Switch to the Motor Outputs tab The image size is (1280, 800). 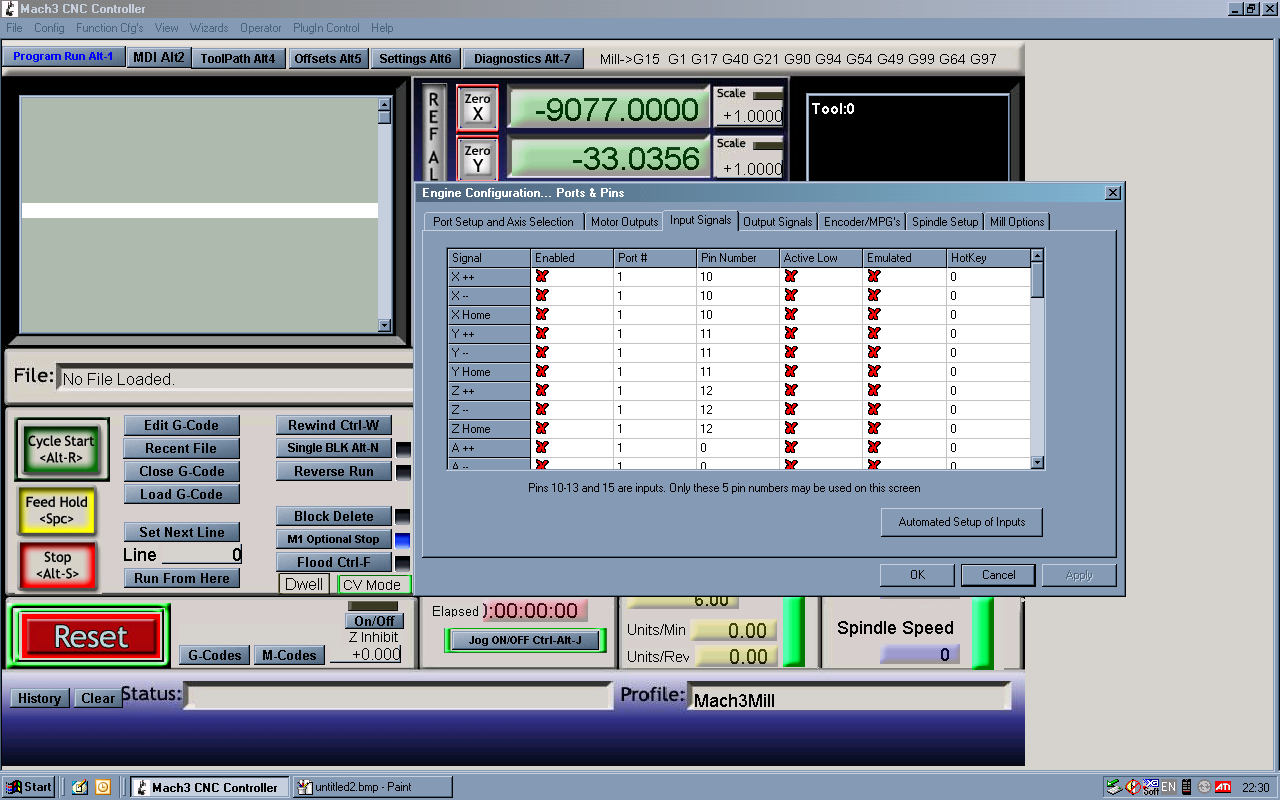624,222
